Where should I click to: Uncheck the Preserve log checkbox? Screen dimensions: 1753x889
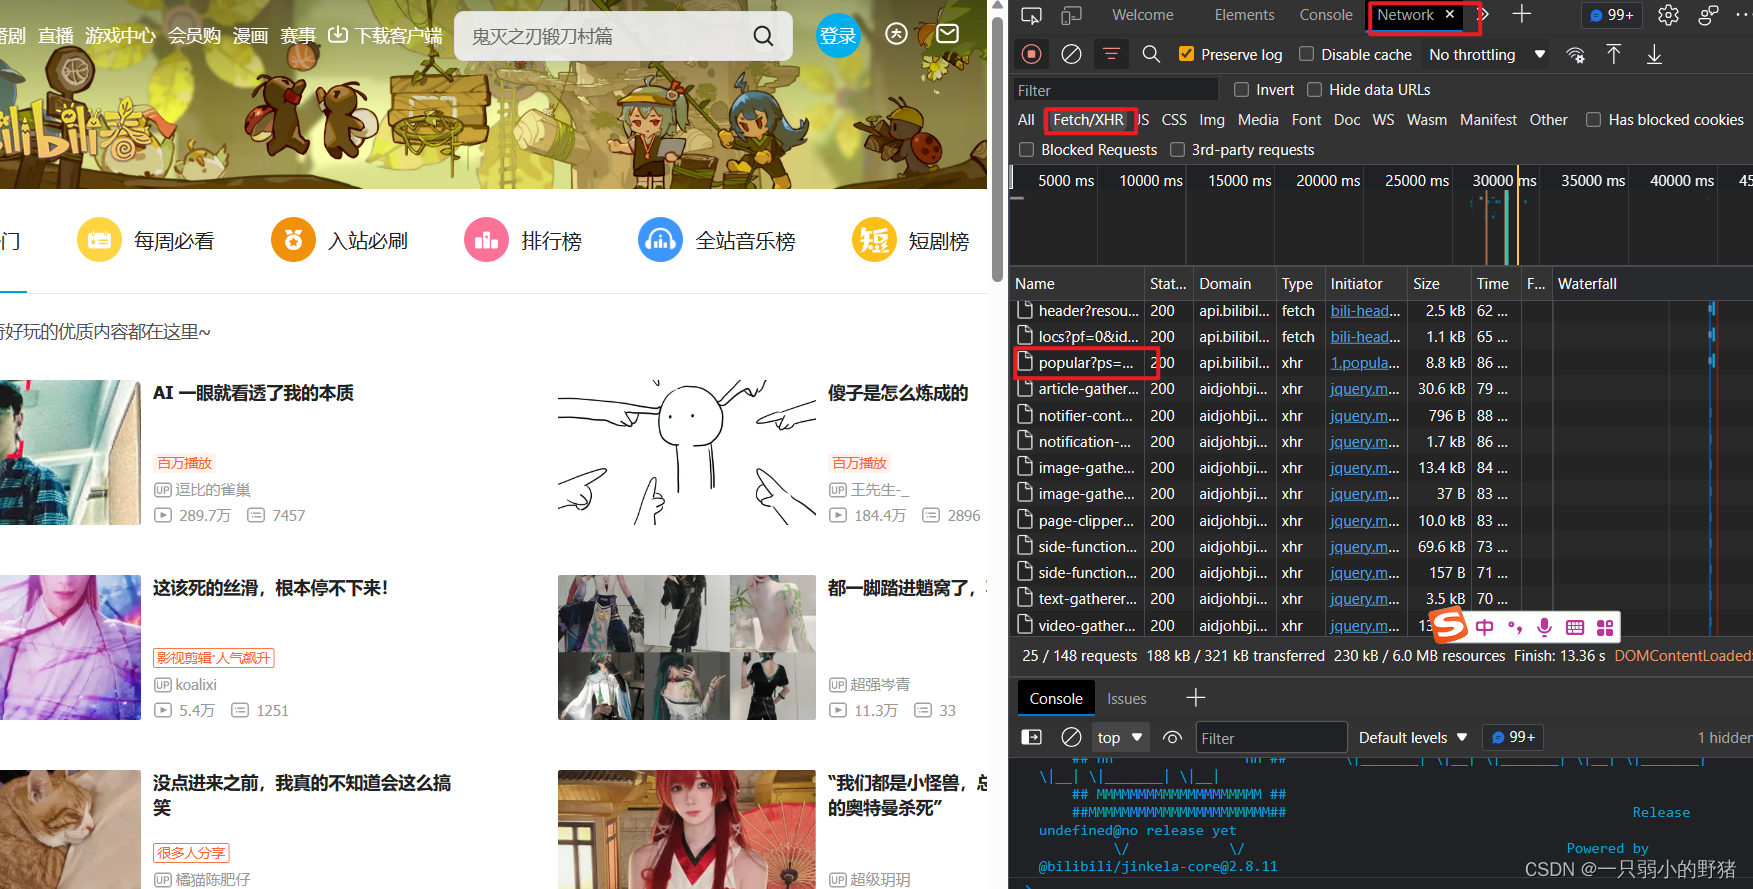click(x=1186, y=54)
